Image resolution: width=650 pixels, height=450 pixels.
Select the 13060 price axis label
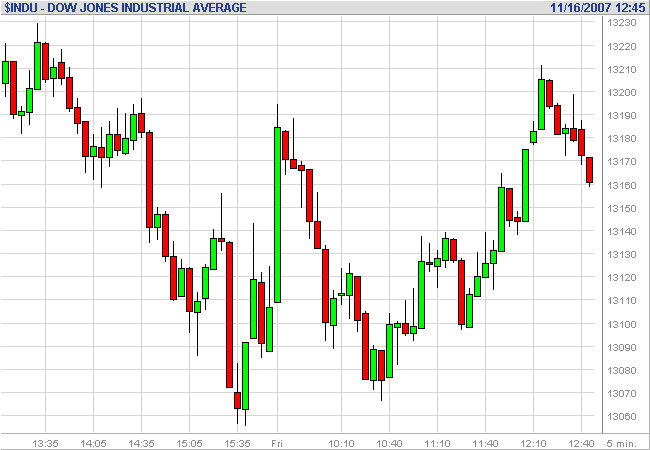tap(621, 416)
